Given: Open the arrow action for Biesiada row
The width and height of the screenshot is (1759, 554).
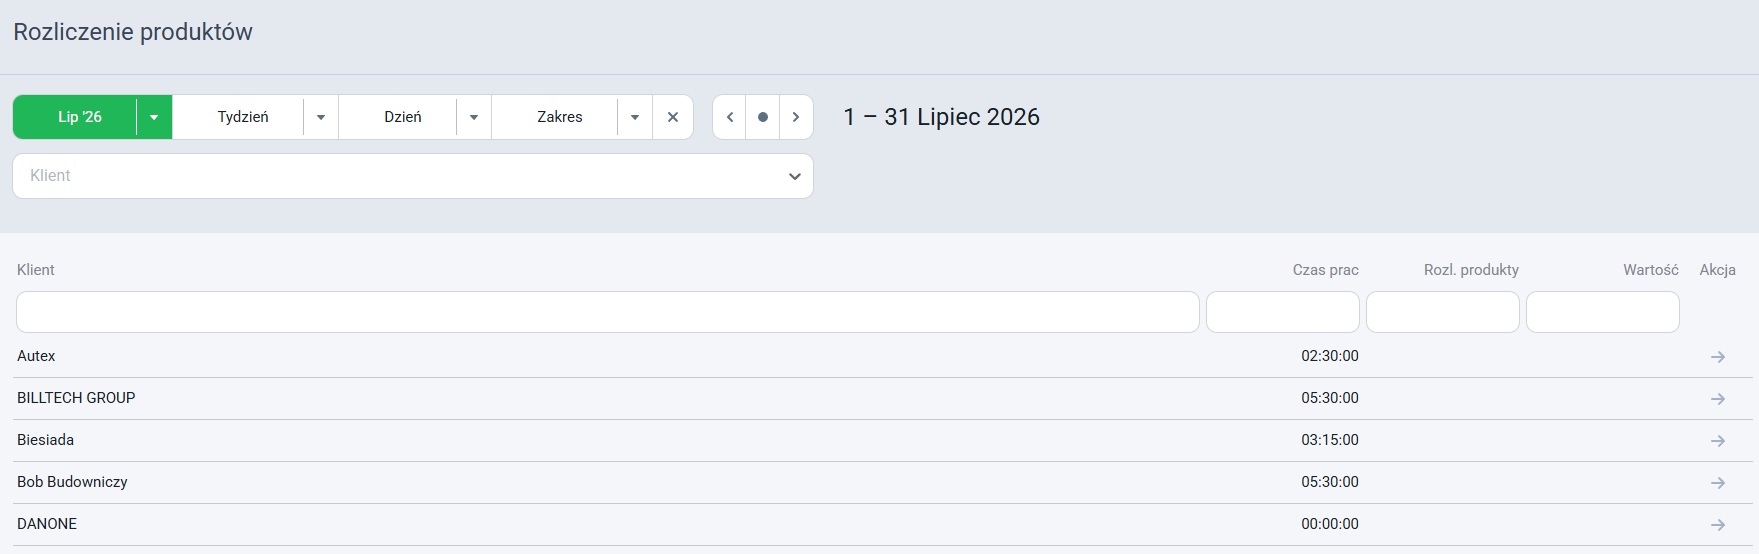Looking at the screenshot, I should [x=1717, y=441].
